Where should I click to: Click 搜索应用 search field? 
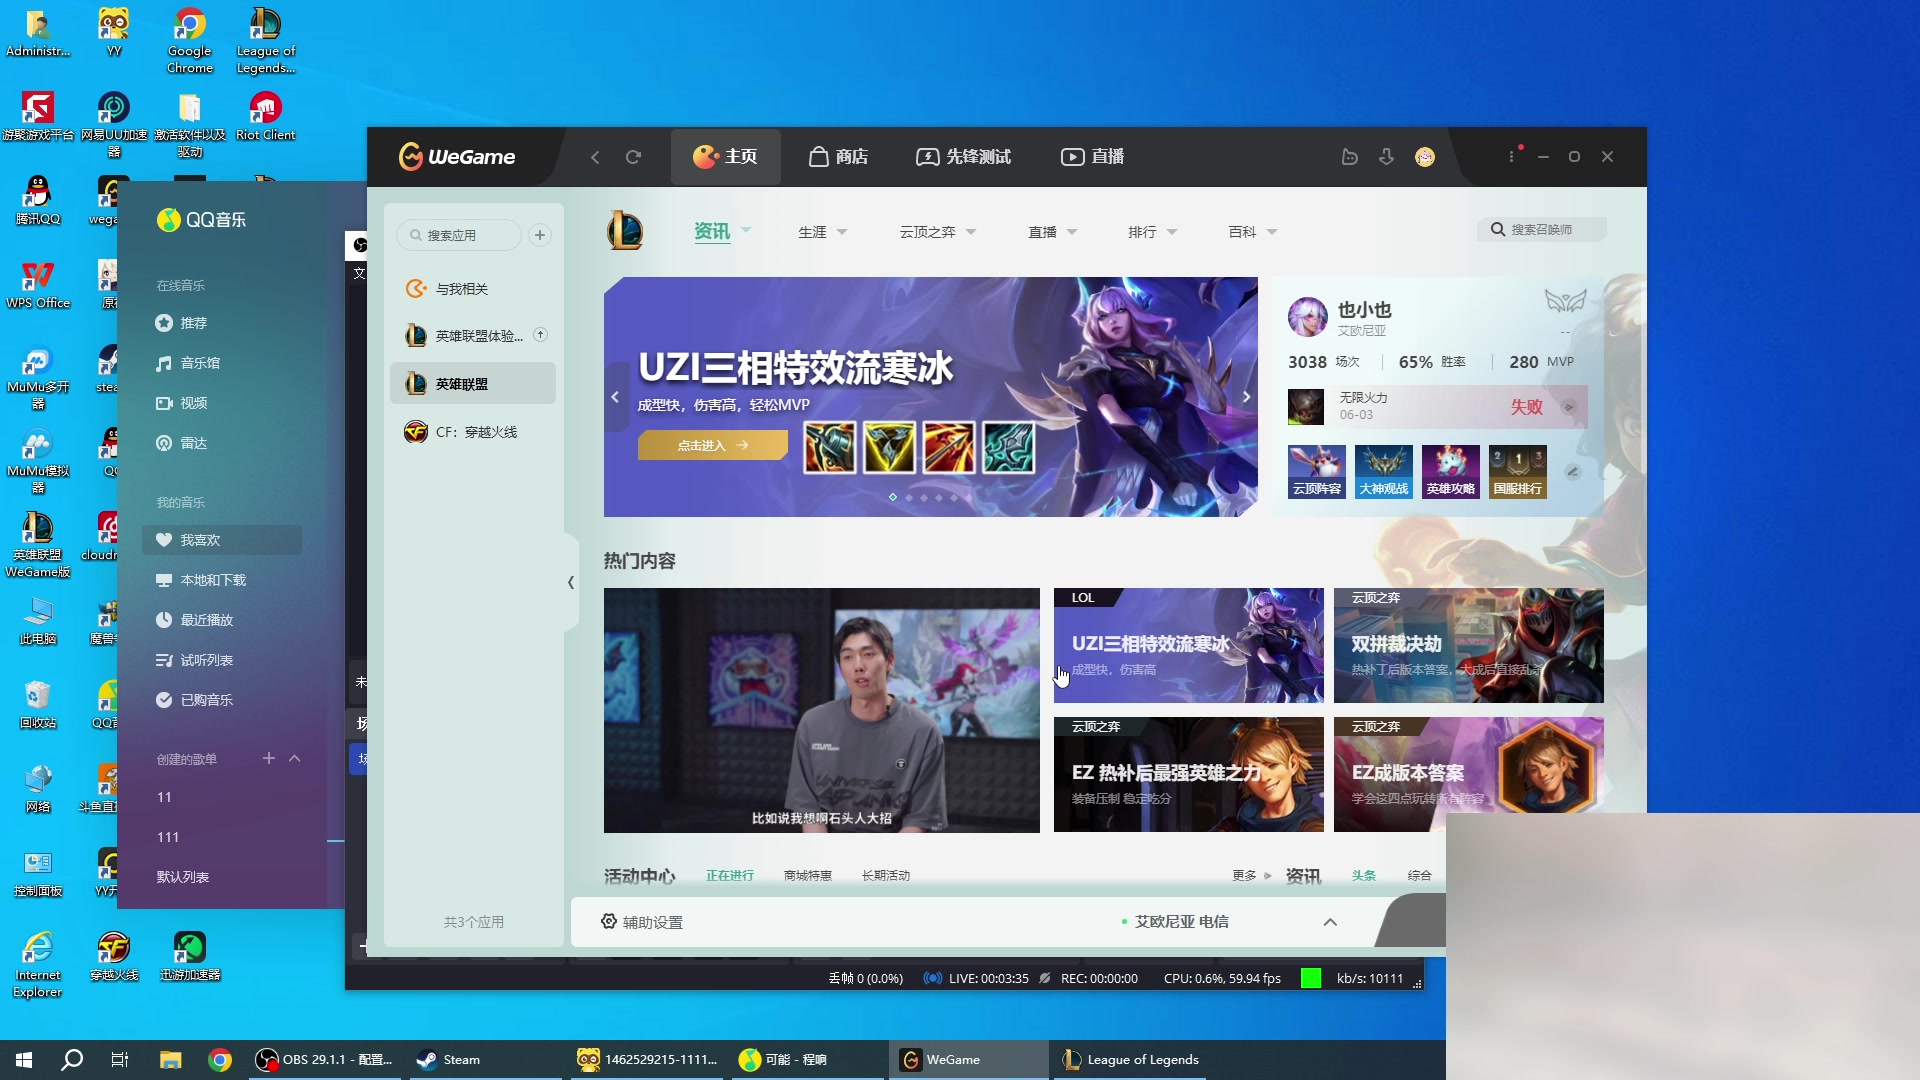[x=459, y=235]
